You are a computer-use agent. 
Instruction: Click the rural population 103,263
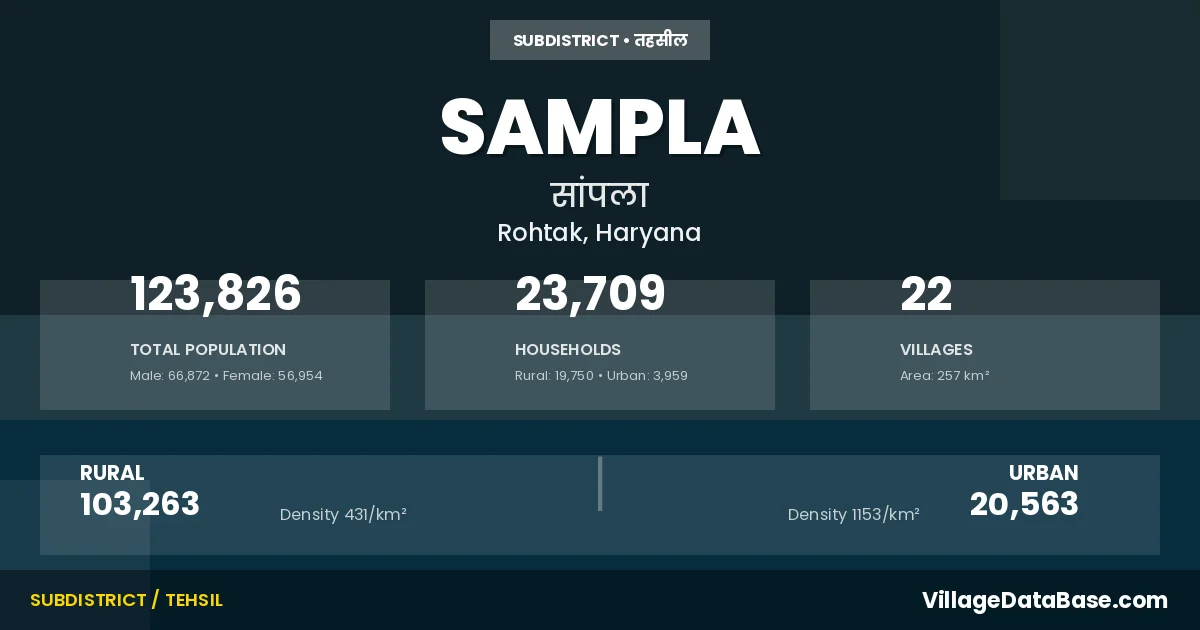pos(140,504)
